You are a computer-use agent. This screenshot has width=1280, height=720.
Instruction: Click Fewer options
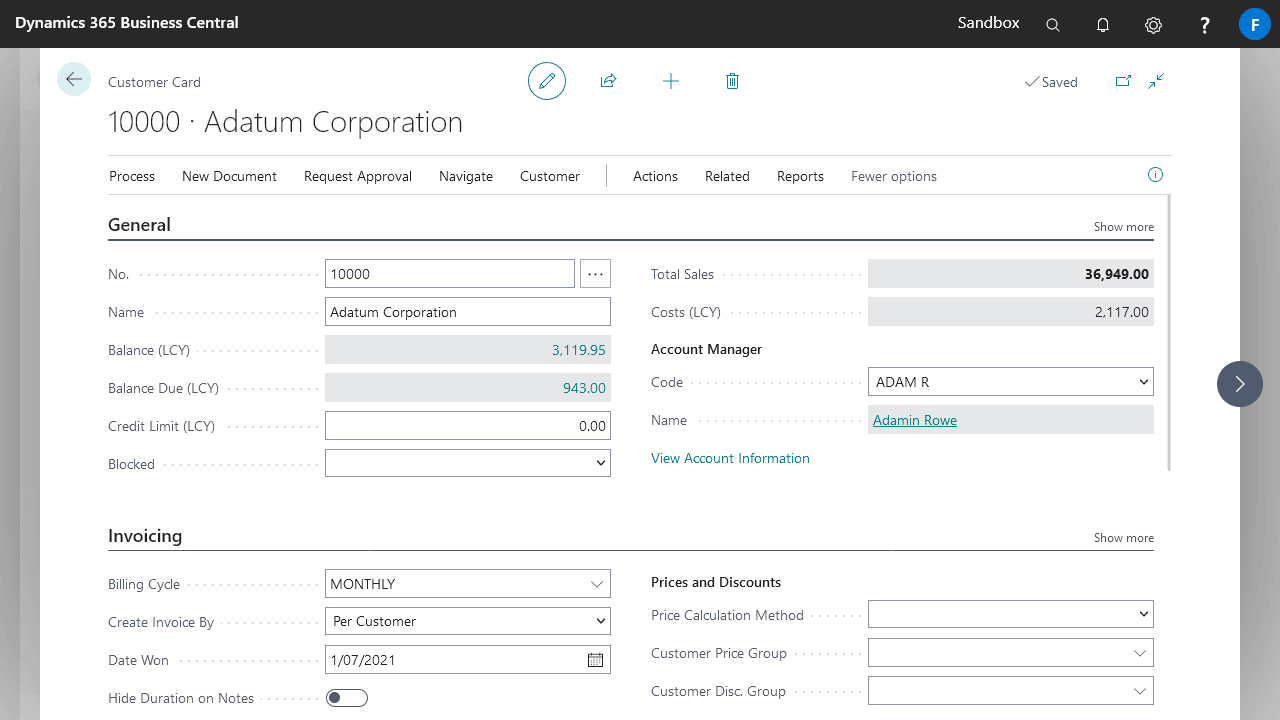pyautogui.click(x=894, y=176)
